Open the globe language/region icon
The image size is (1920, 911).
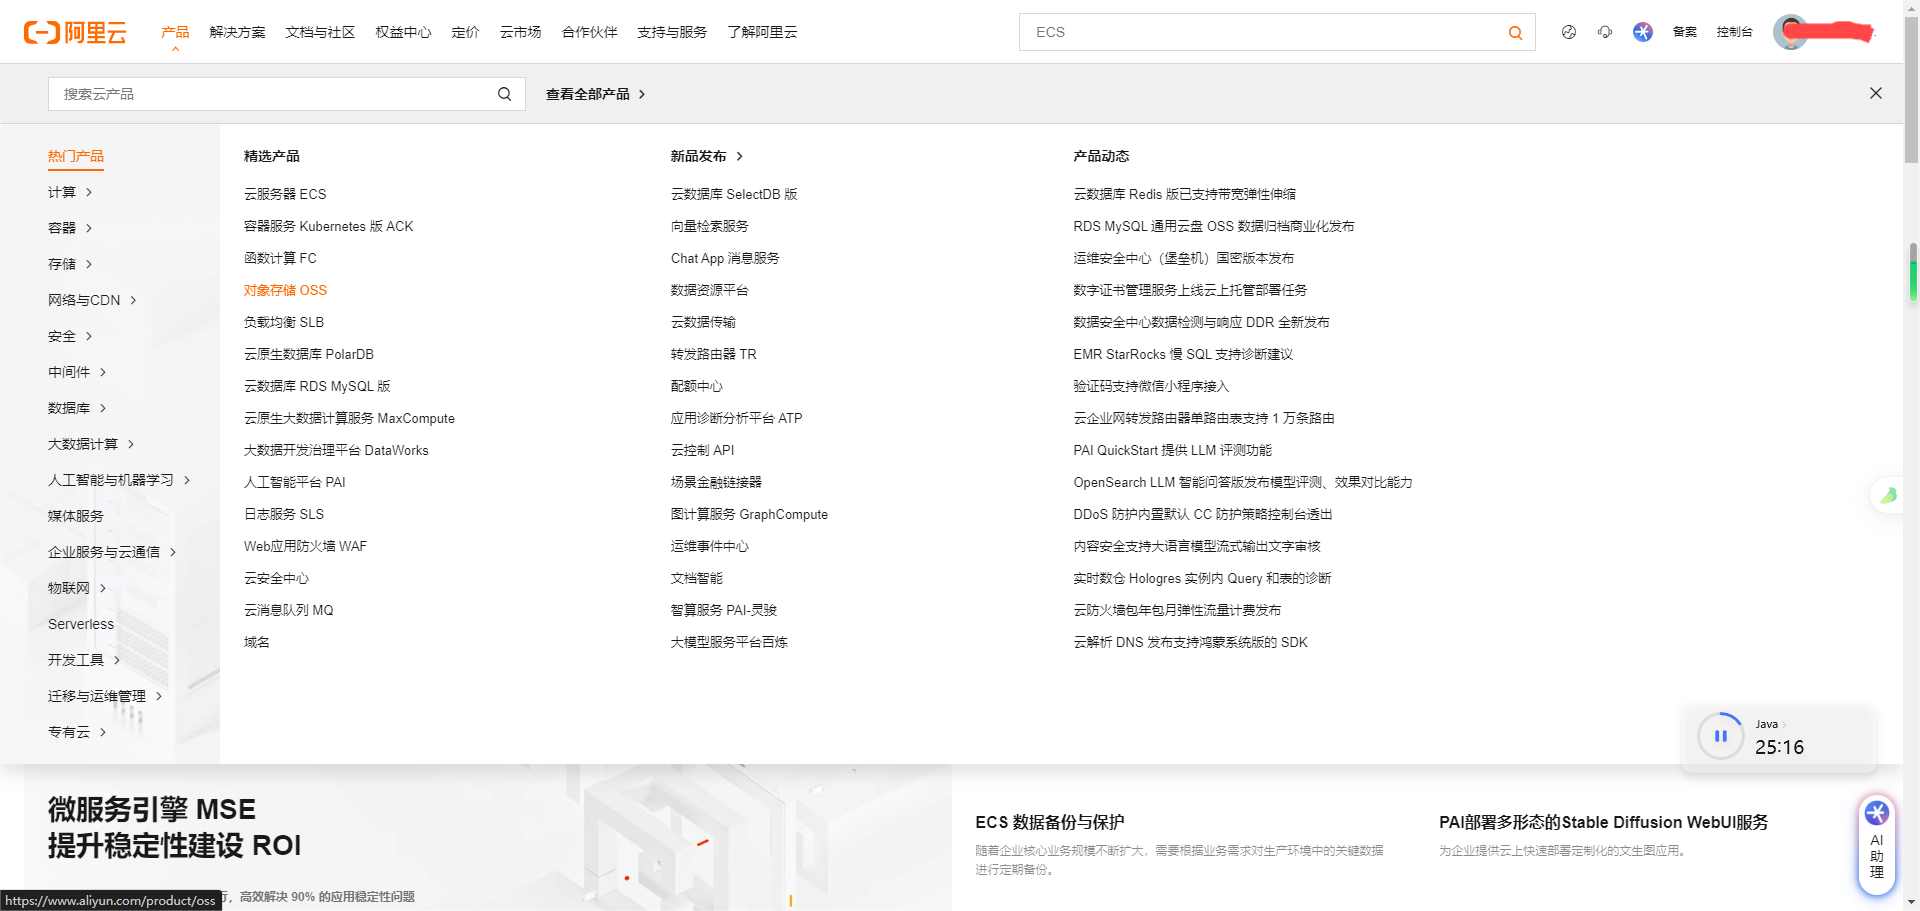(x=1569, y=32)
